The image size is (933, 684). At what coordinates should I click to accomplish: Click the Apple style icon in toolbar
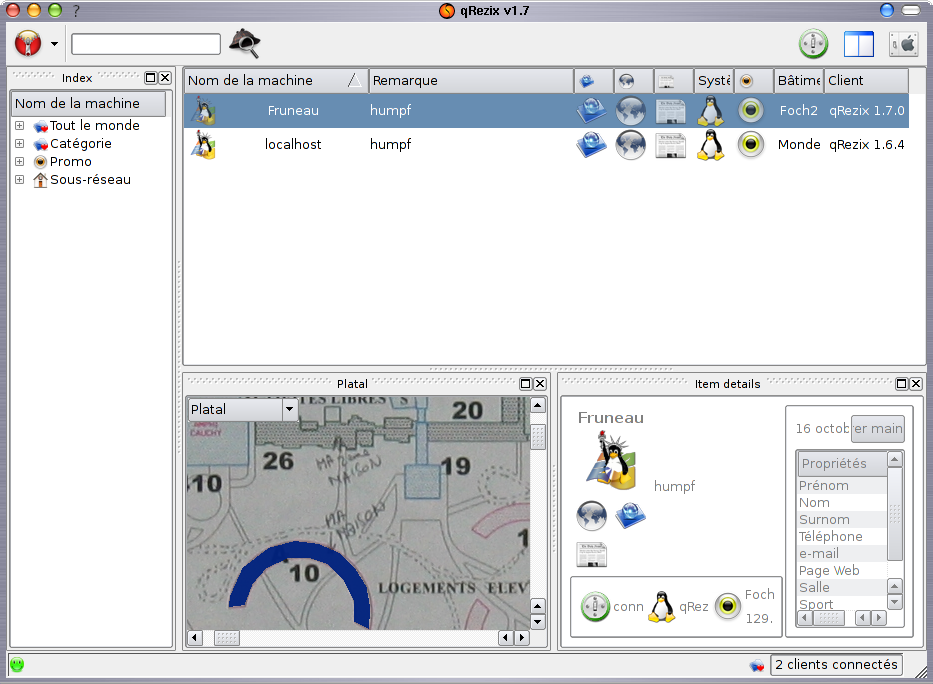coord(903,44)
